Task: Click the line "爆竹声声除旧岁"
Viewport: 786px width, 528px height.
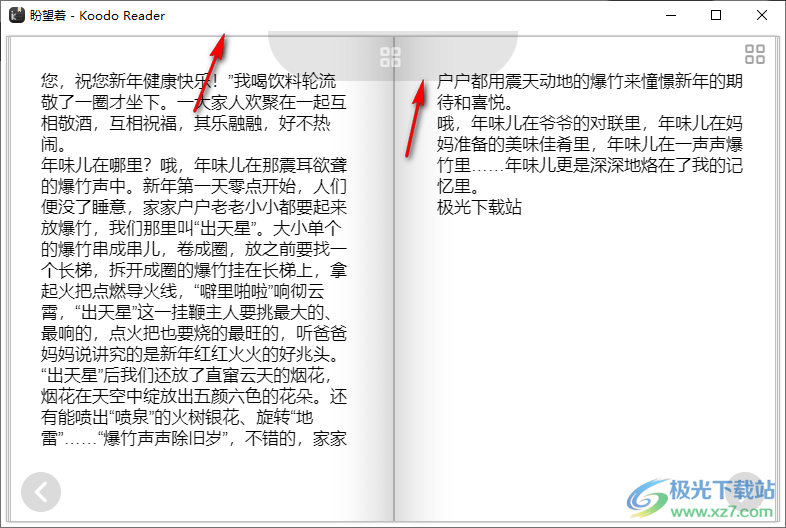Action: 193,438
